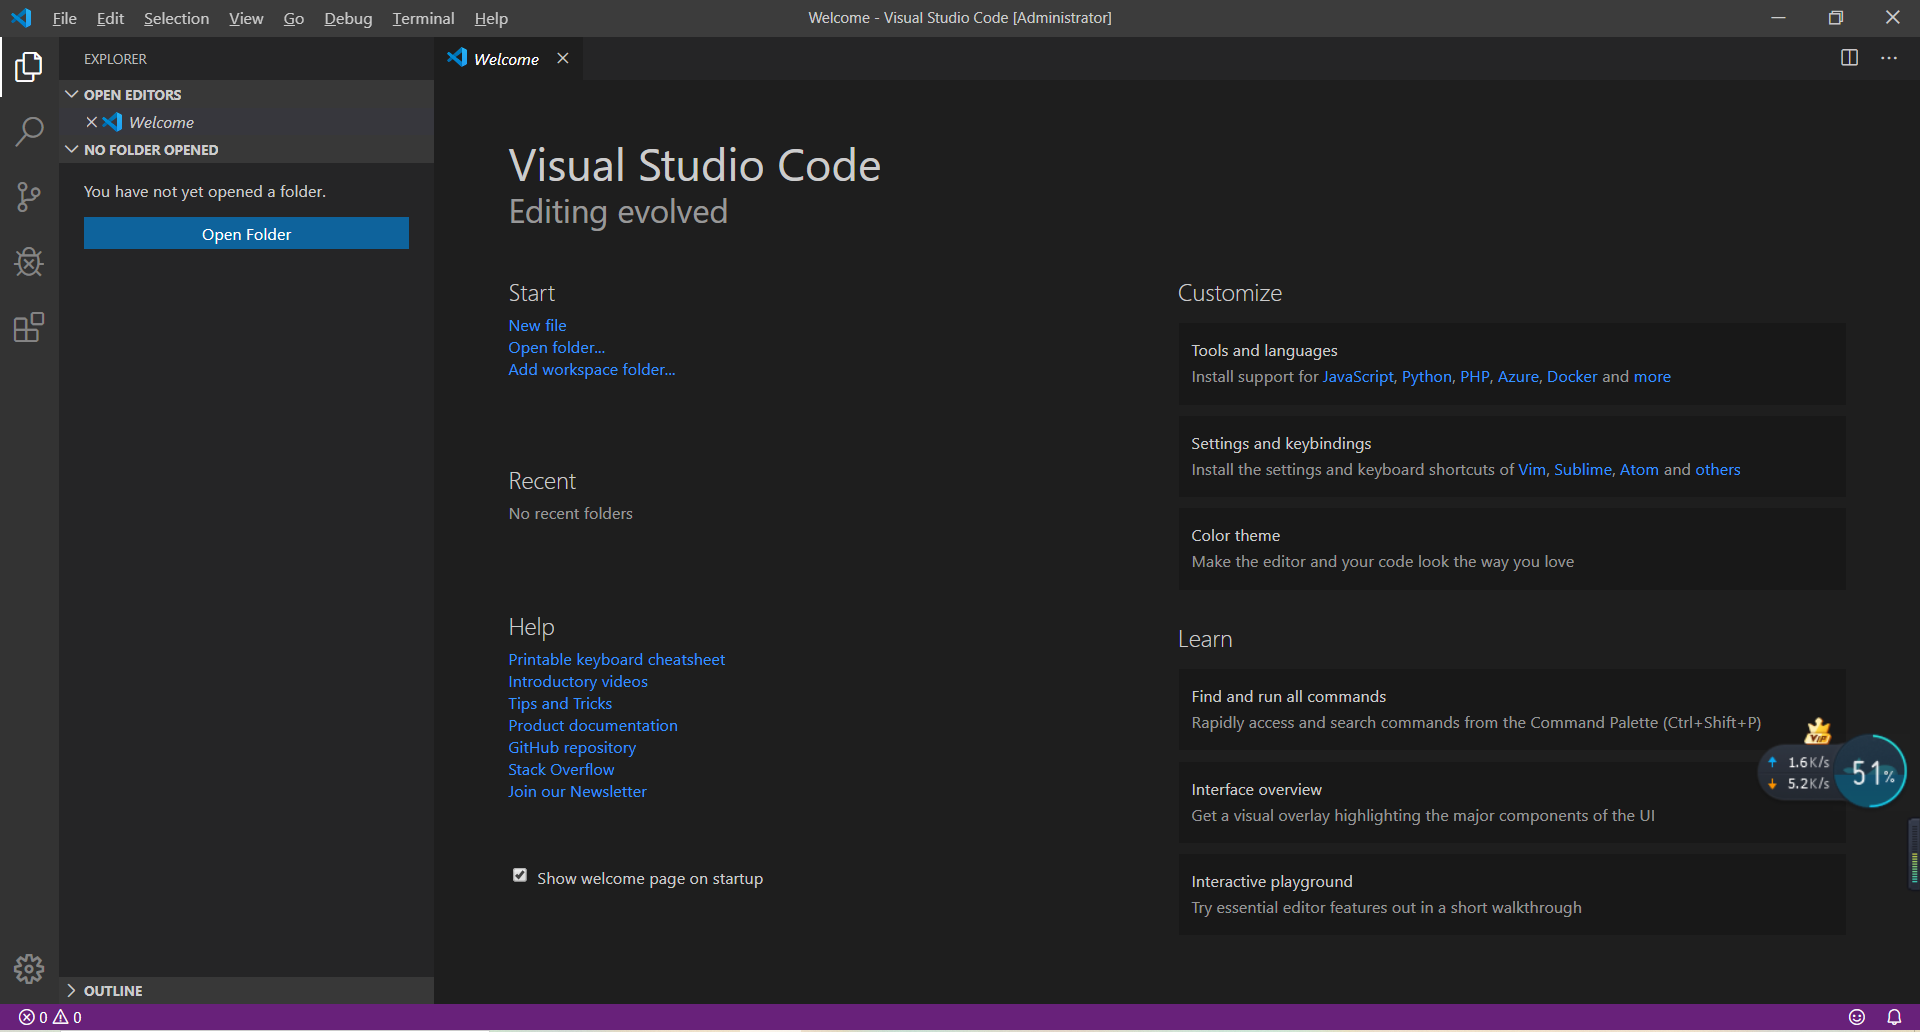Open Stack Overflow link
The image size is (1920, 1032).
pyautogui.click(x=561, y=769)
